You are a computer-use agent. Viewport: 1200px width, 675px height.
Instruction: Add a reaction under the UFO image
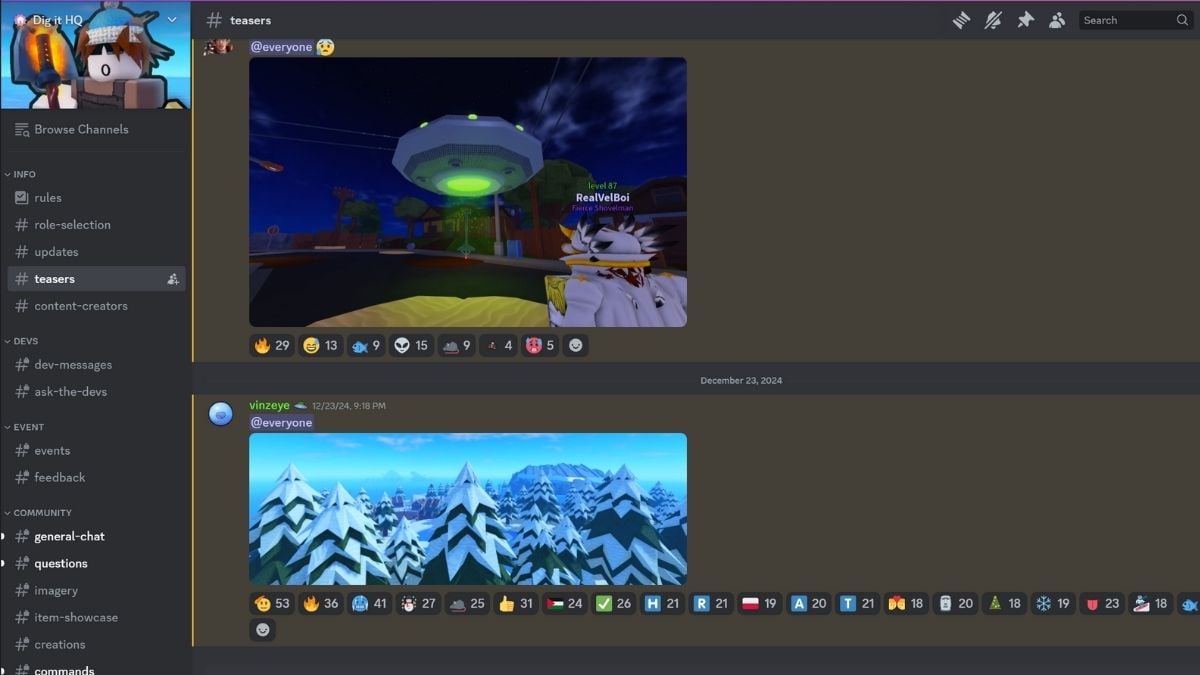point(575,345)
